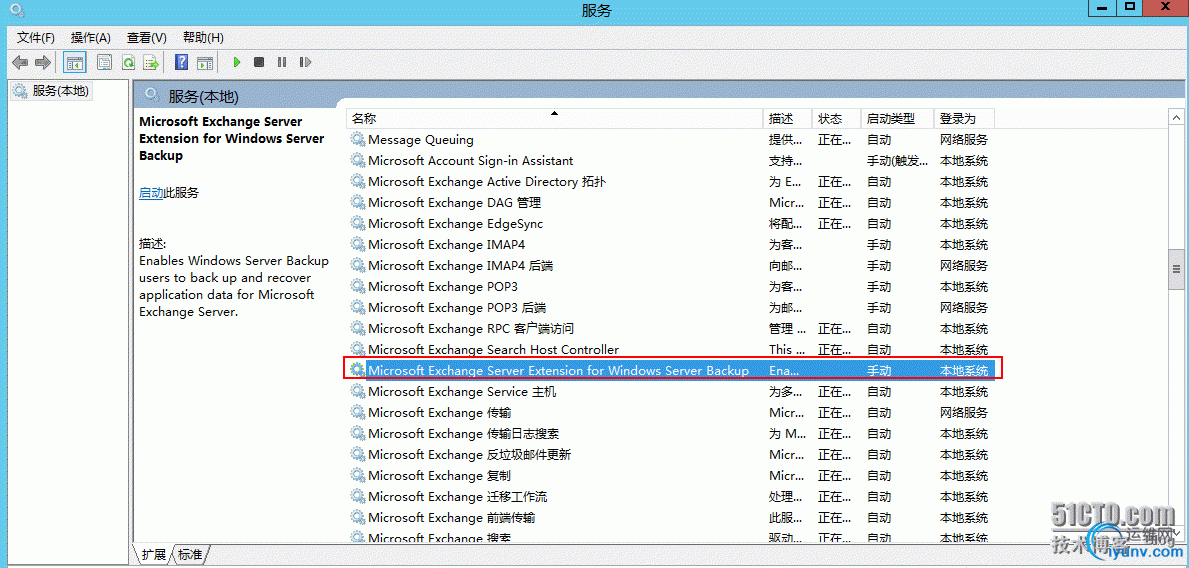Select 服务(本地) in the left tree
1189x568 pixels.
coord(60,91)
